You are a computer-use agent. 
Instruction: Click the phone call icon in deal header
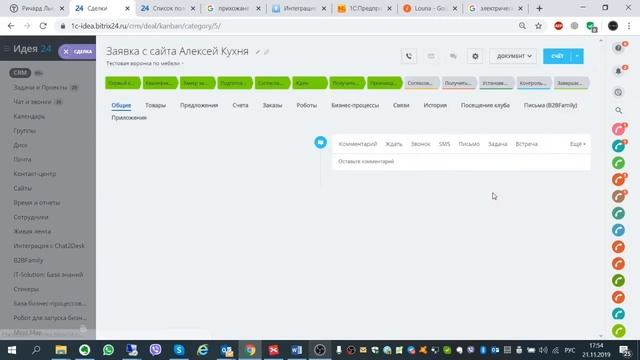[409, 56]
